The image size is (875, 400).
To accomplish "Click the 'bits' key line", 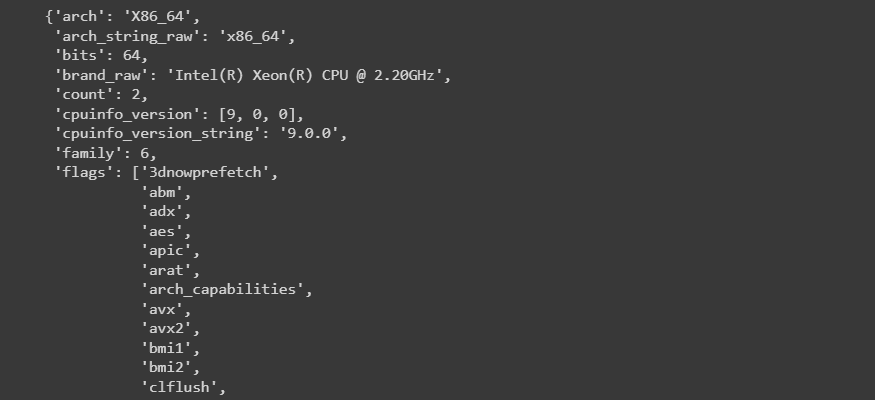I will [x=79, y=56].
